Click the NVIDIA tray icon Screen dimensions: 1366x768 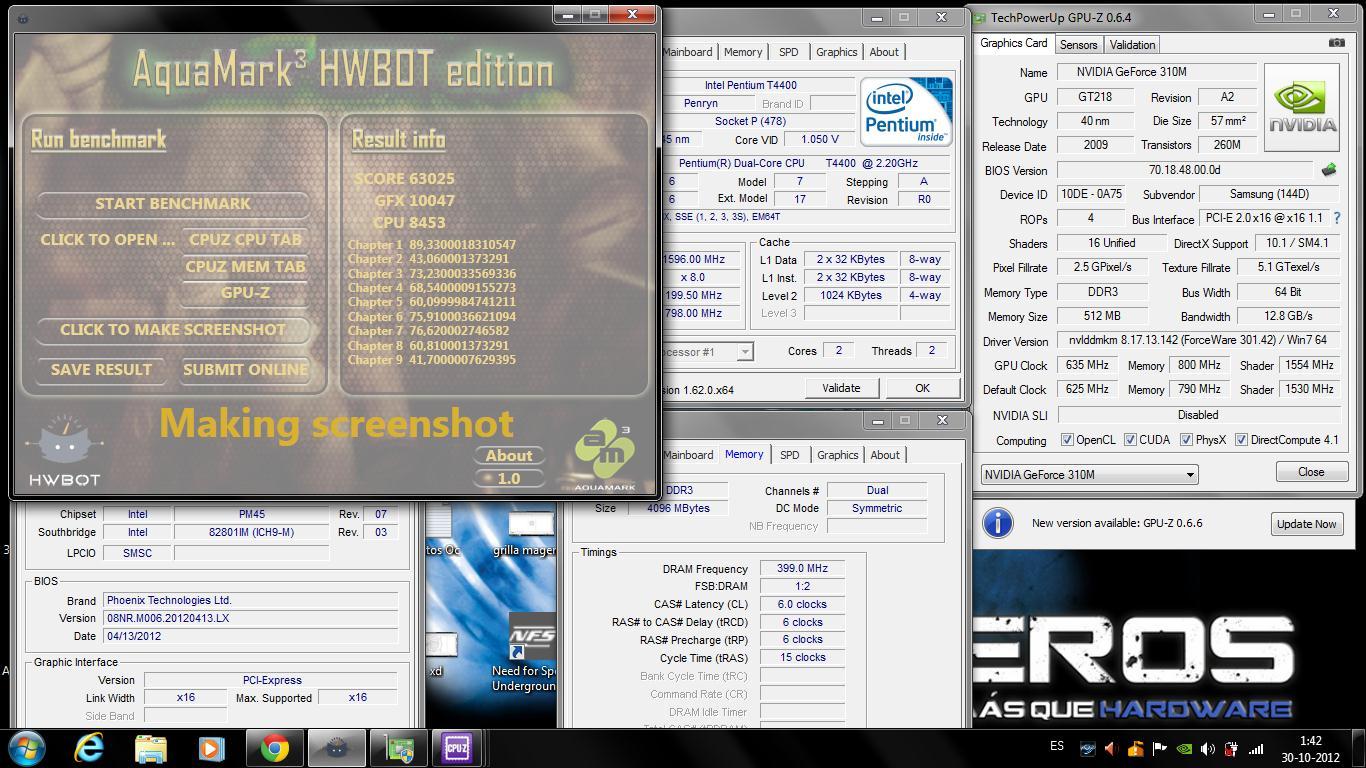[1183, 748]
